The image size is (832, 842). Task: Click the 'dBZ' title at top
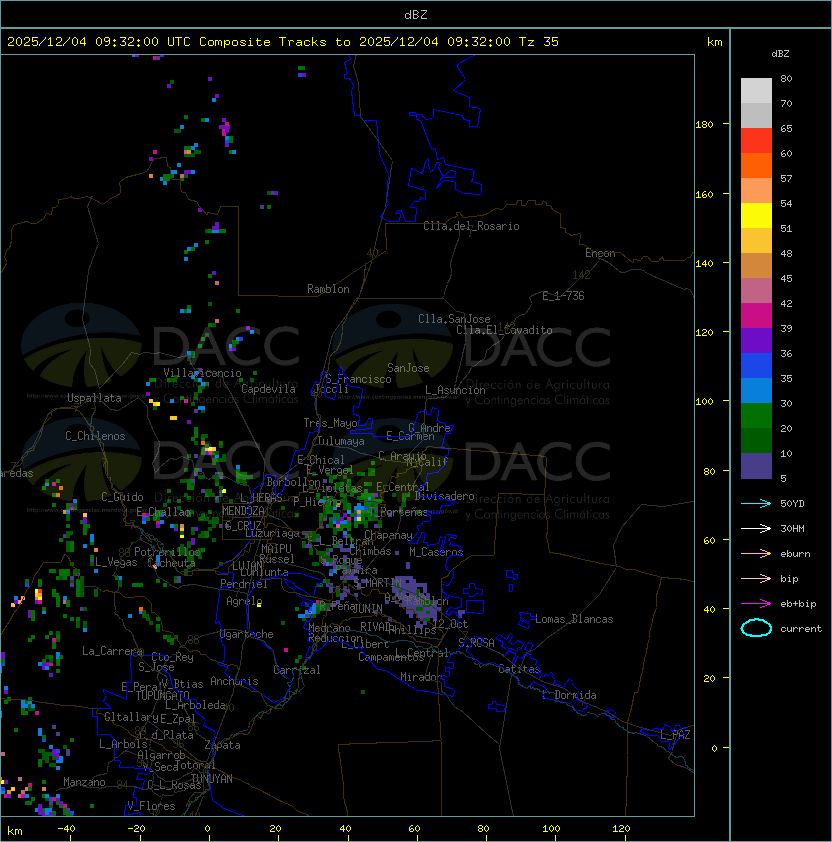pos(416,14)
